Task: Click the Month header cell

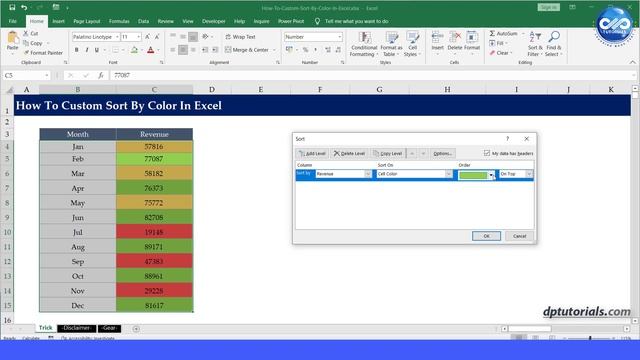Action: pos(78,134)
